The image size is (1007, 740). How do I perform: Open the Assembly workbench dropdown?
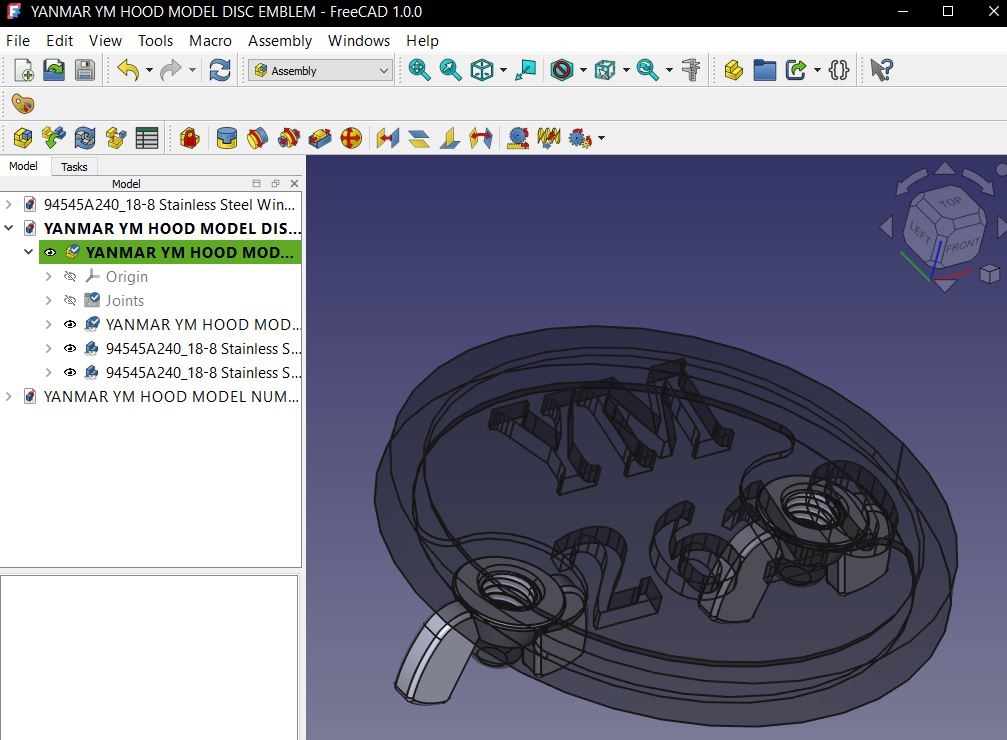(x=320, y=71)
